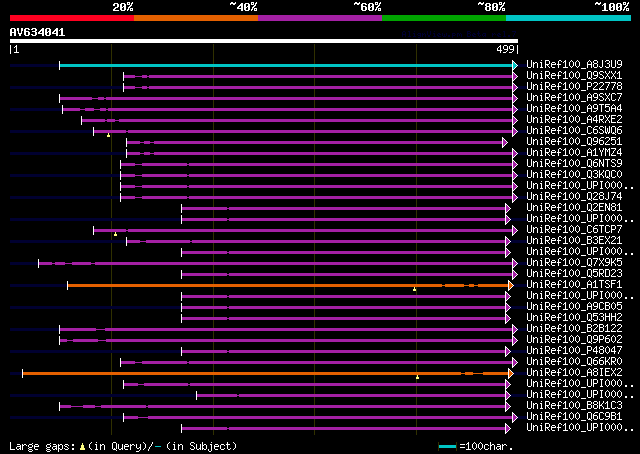640x454 pixels.
Task: Select the query name AV634041
Action: point(38,32)
